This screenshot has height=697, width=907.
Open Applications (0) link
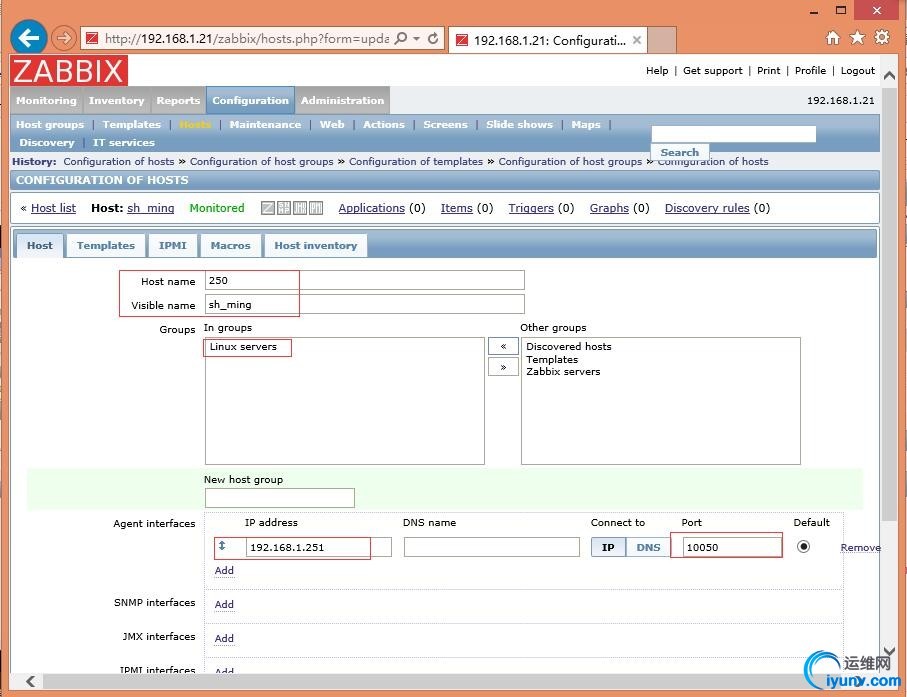(371, 208)
